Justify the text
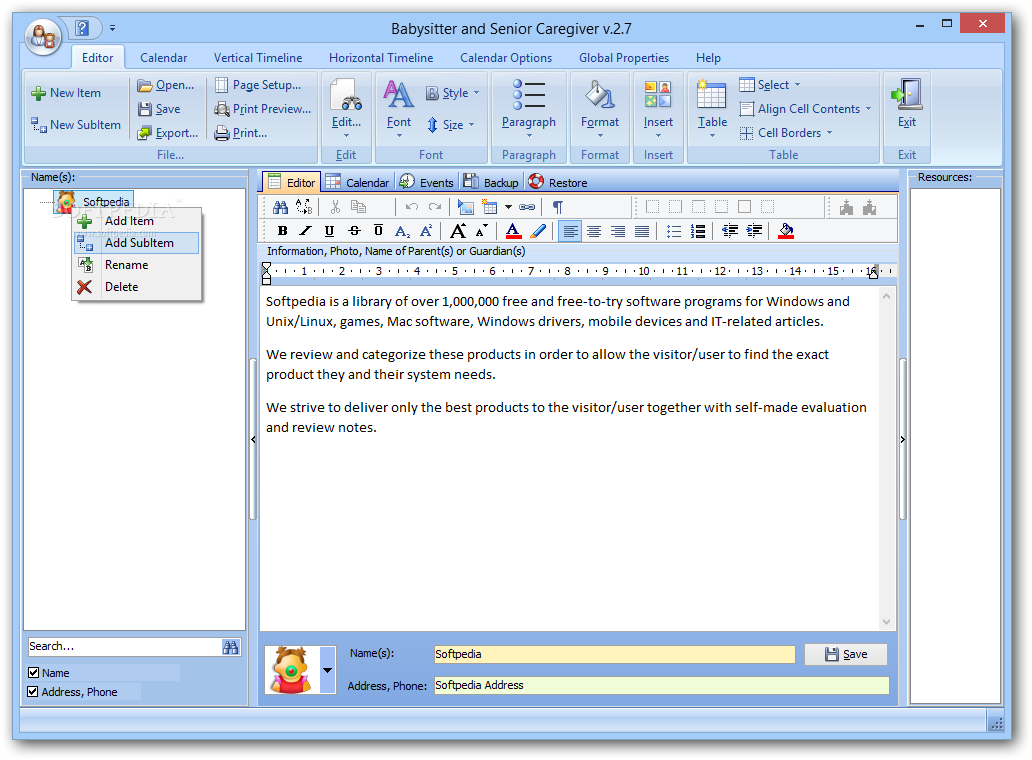 pos(642,231)
